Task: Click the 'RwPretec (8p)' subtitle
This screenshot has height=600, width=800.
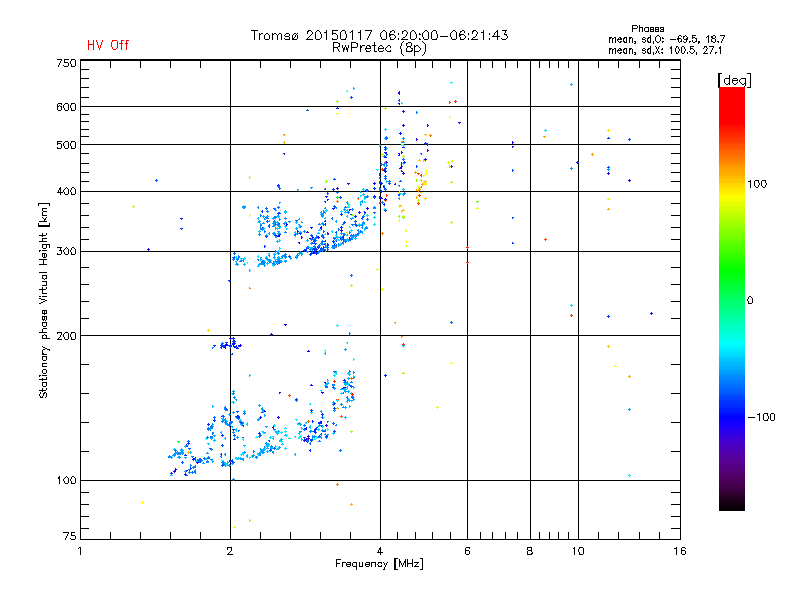Action: (x=379, y=48)
